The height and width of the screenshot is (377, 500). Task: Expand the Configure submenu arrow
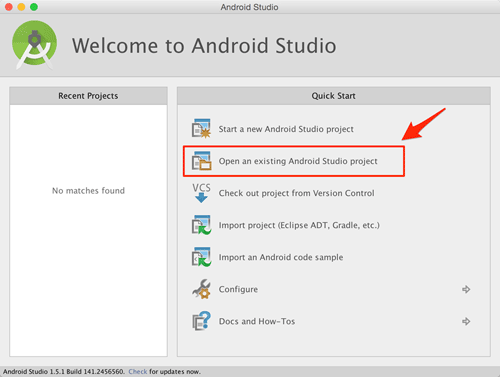pos(466,289)
